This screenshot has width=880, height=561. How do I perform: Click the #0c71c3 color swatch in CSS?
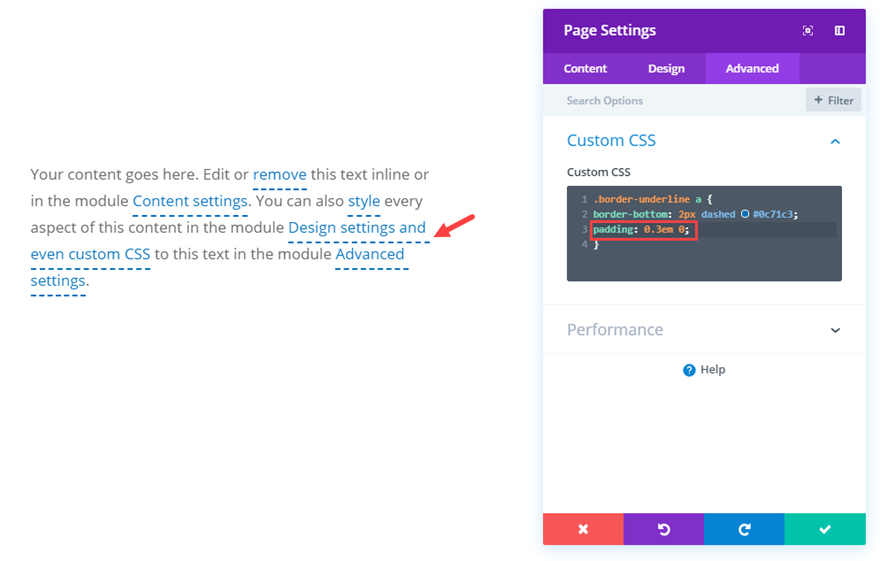coord(745,215)
